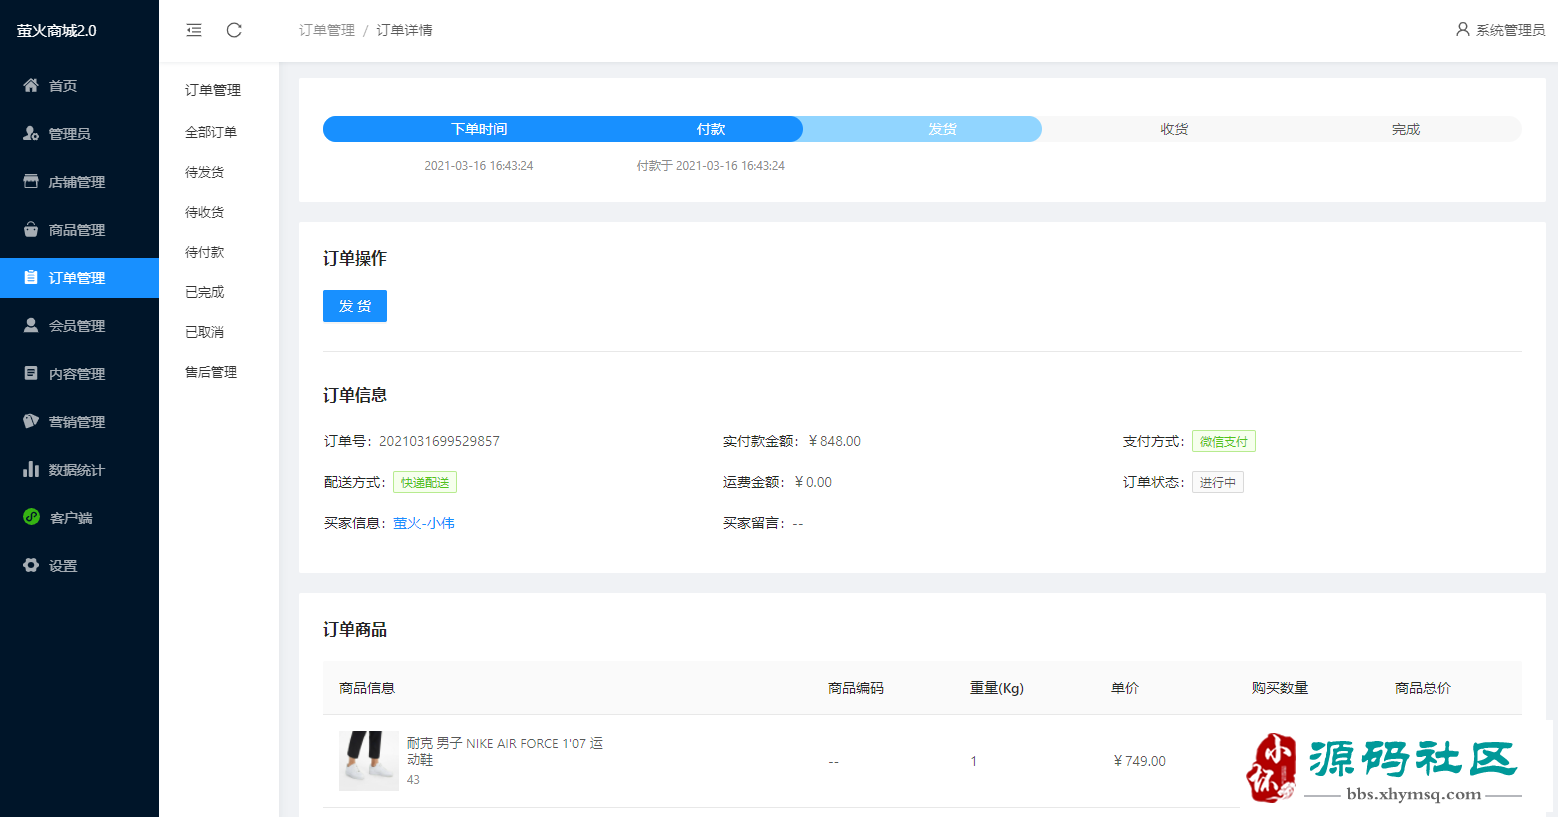1558x817 pixels.
Task: Click the 重量(Kg) column header
Action: [997, 688]
